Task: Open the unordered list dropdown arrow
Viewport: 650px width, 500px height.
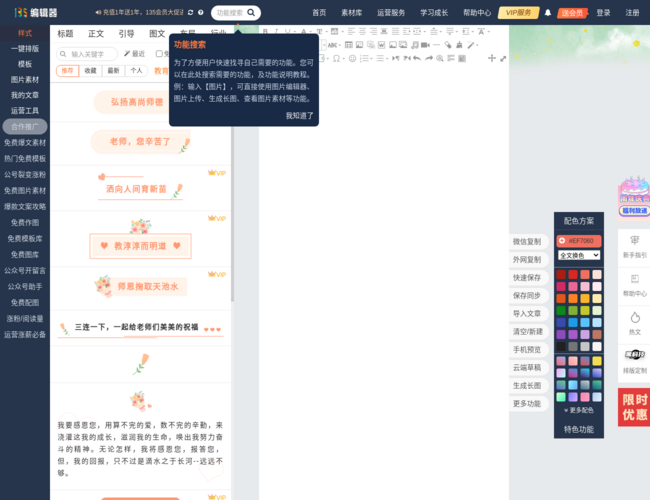Action: pyautogui.click(x=387, y=58)
